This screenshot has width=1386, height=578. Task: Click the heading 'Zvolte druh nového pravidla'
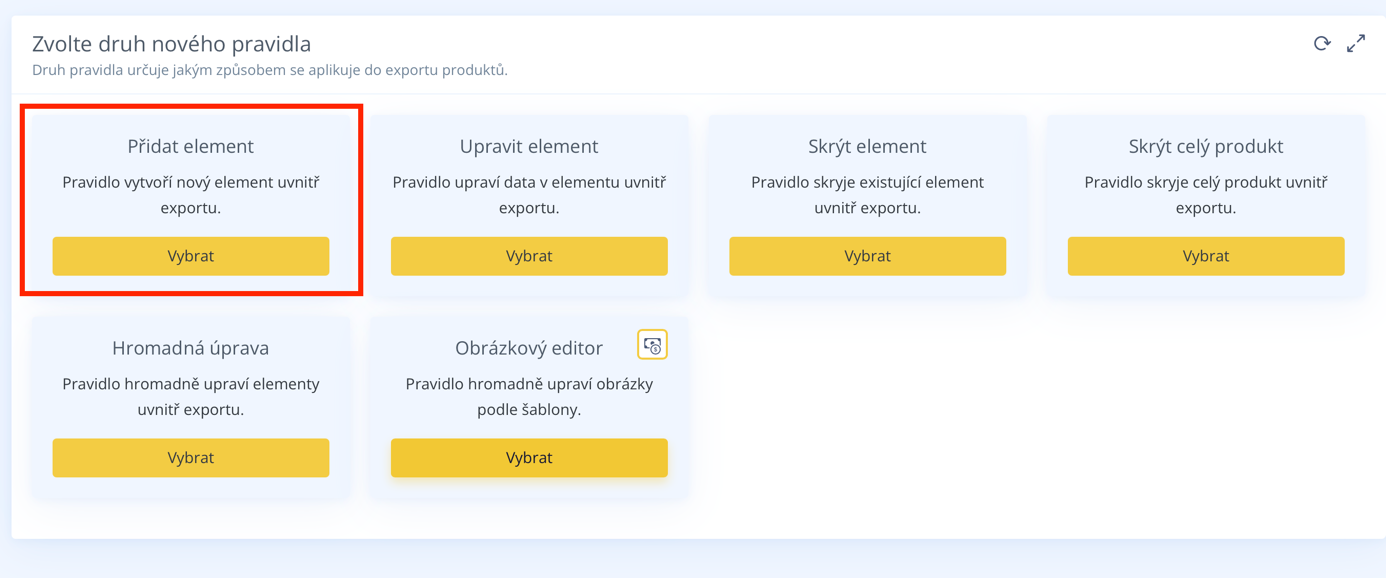(x=172, y=44)
